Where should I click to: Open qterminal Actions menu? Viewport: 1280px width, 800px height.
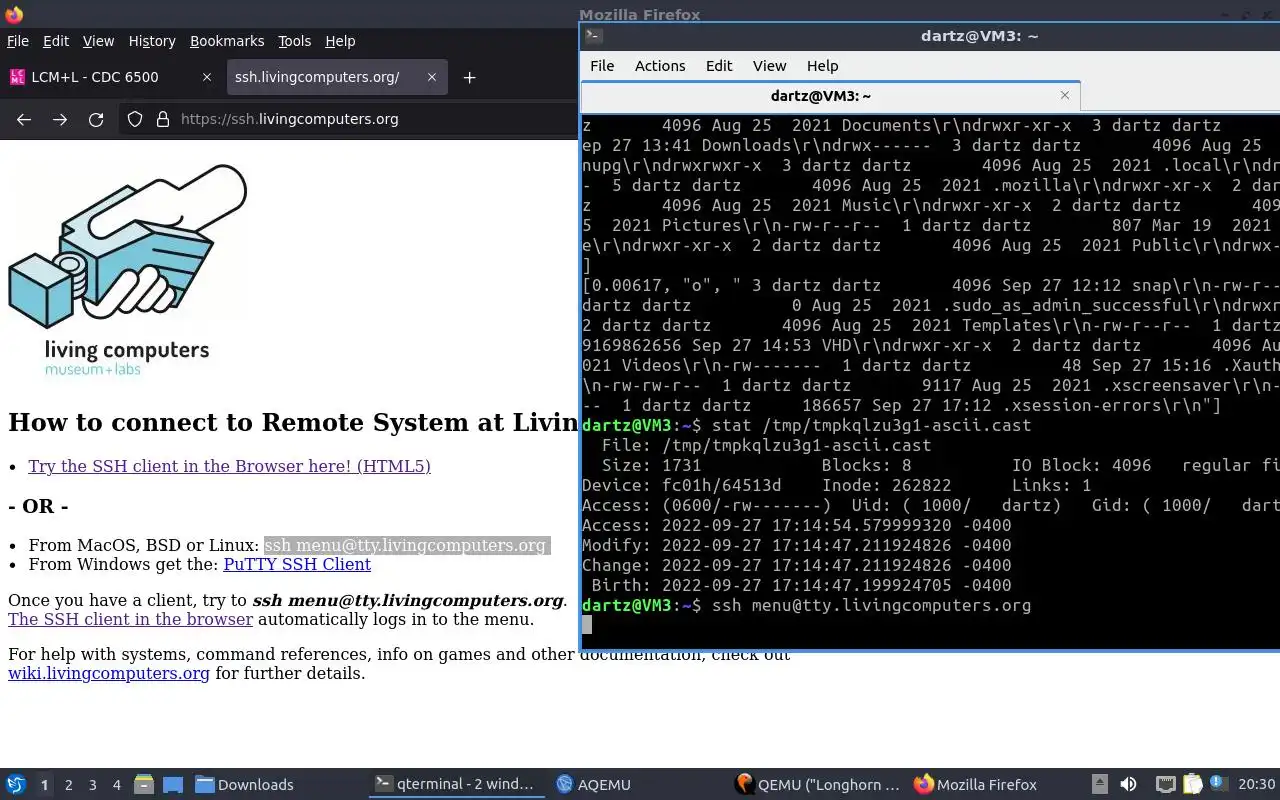[x=660, y=66]
